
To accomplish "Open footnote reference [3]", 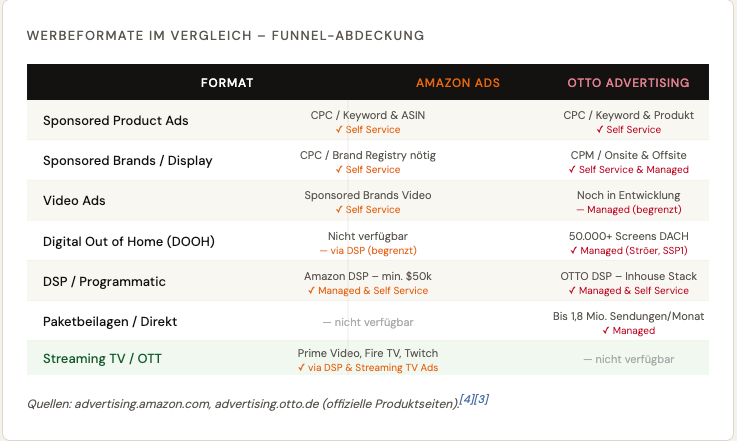I will 482,400.
